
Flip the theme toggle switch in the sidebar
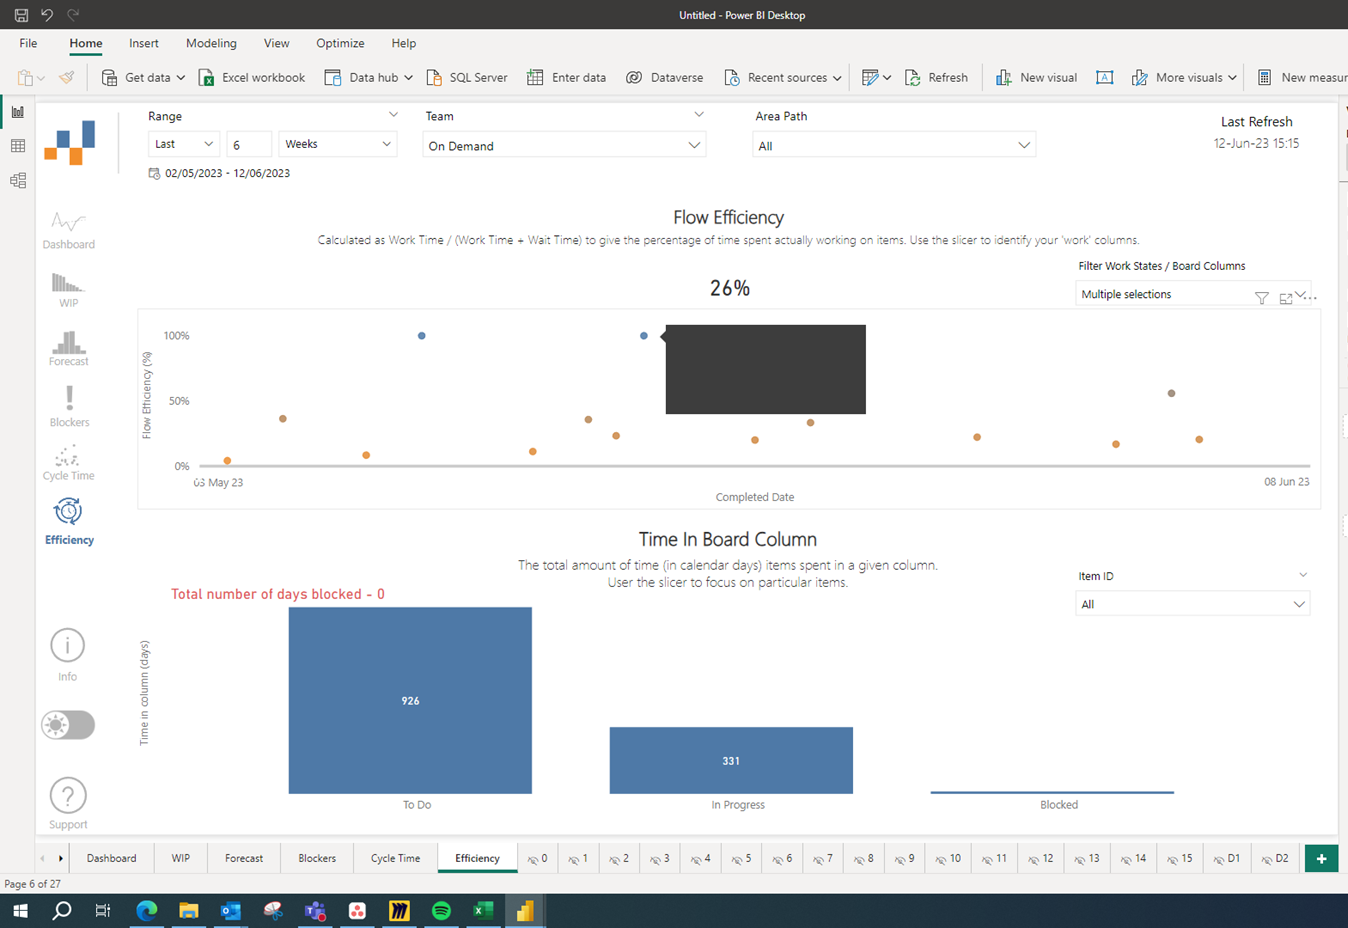click(x=67, y=725)
